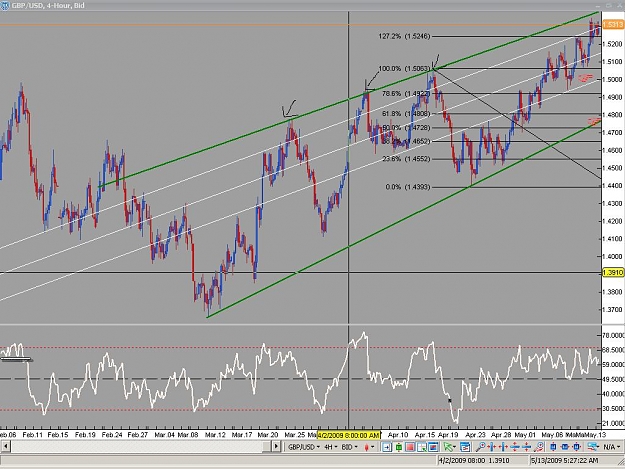Screen dimensions: 625x469
Task: Click the zoom reset magnifier icon
Action: click(539, 447)
